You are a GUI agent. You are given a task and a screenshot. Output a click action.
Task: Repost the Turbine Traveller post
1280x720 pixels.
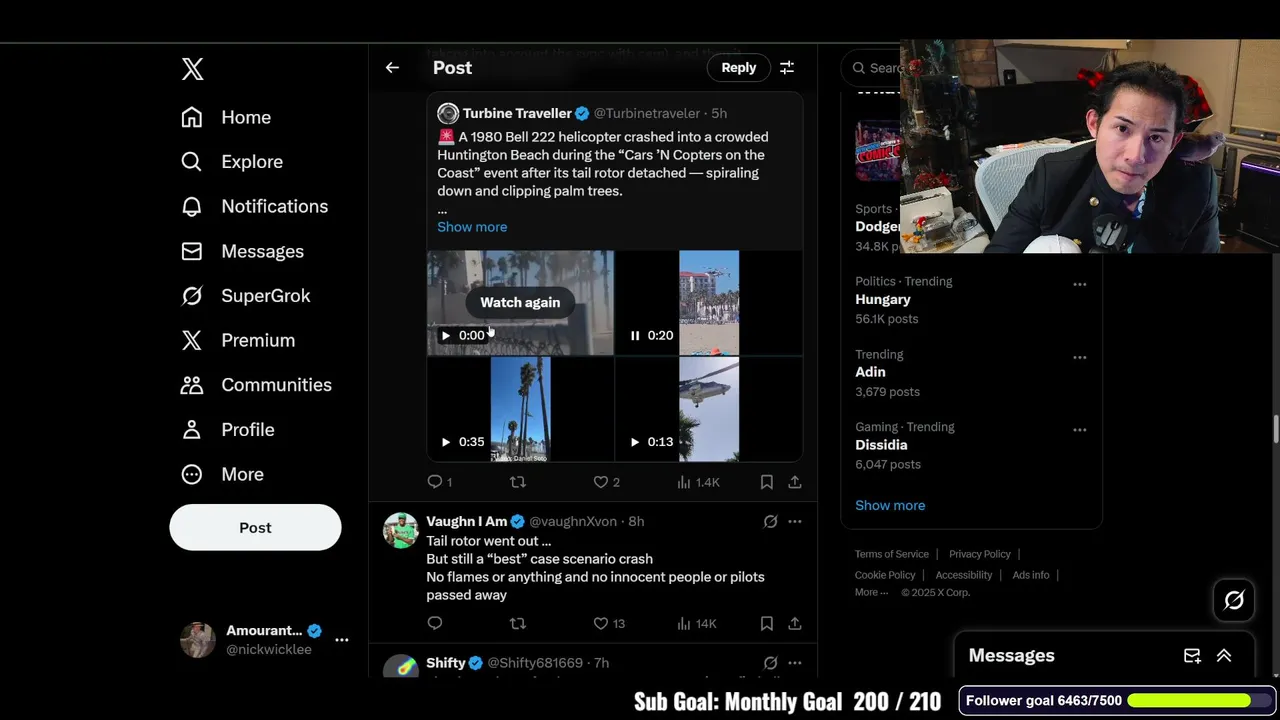tap(517, 482)
